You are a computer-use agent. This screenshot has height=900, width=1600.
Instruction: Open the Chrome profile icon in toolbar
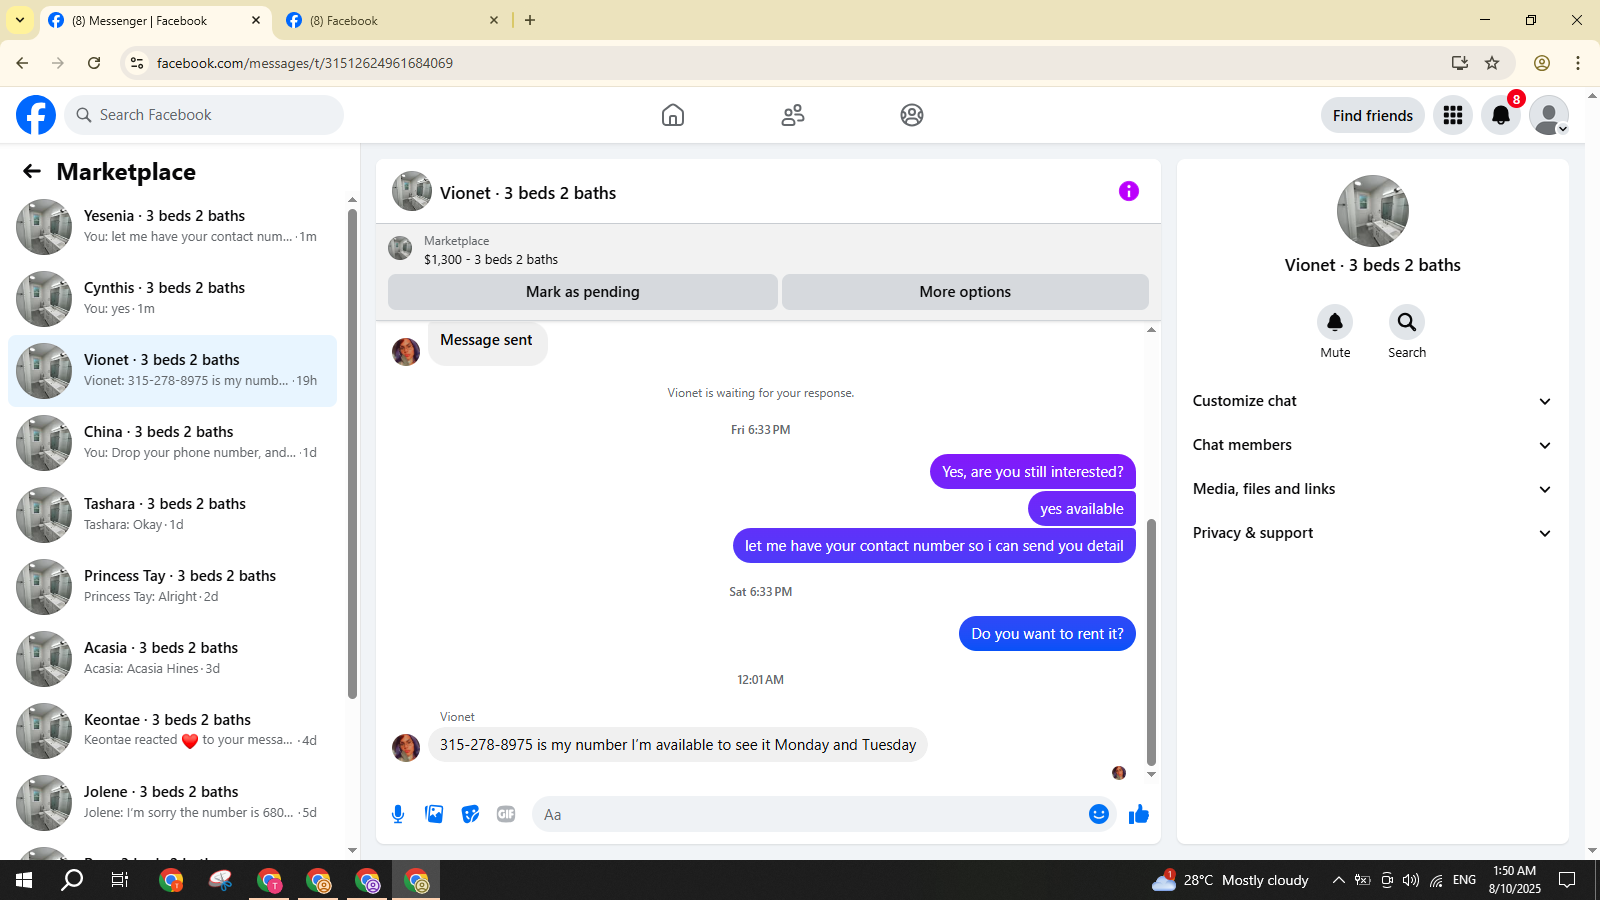(x=1542, y=63)
